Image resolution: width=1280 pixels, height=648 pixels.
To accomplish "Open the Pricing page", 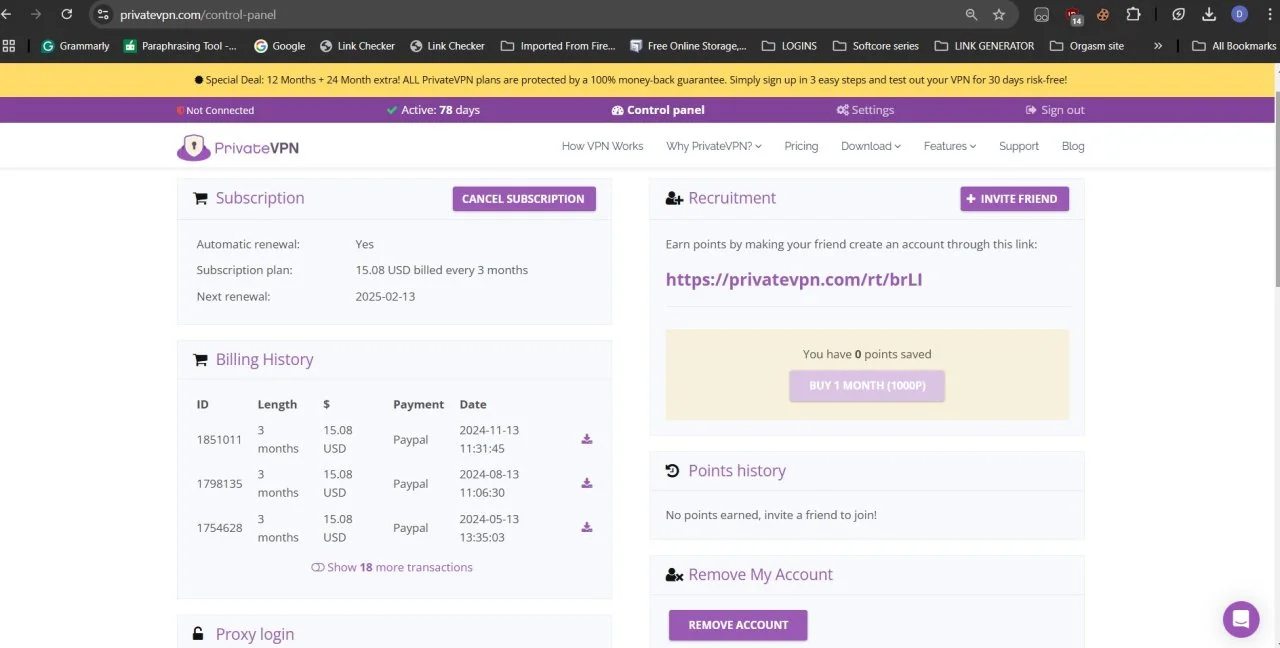I will [801, 146].
